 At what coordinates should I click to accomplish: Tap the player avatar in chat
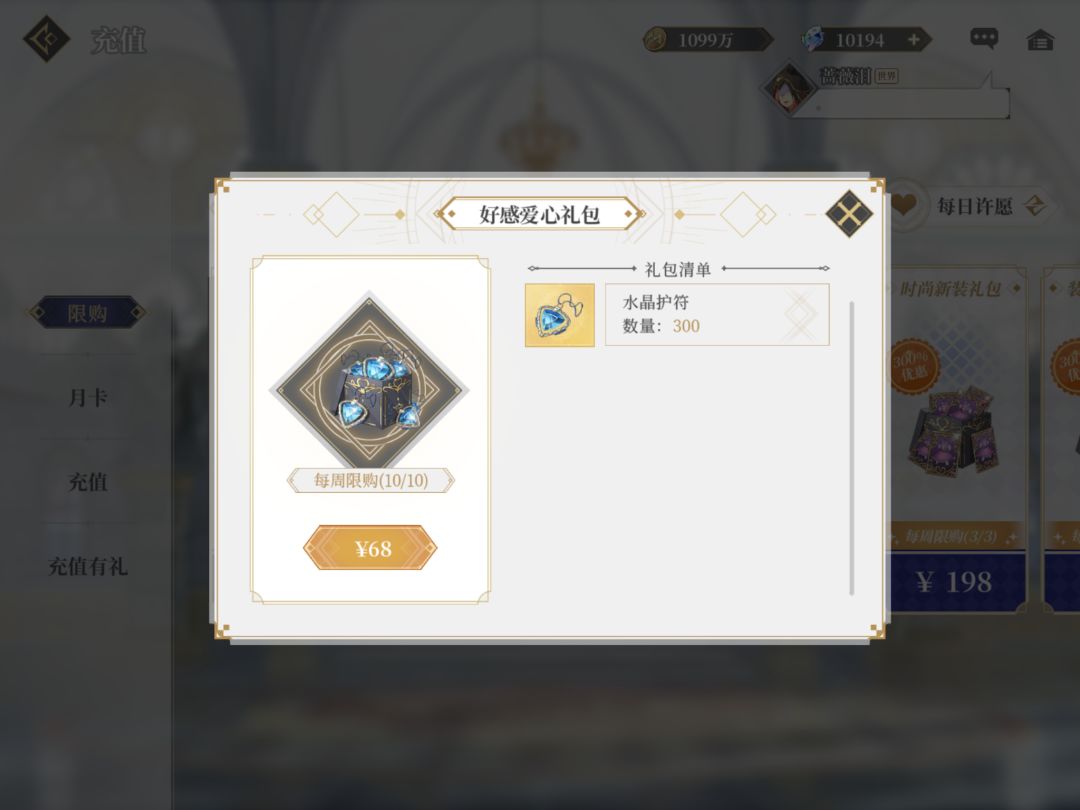tap(787, 88)
